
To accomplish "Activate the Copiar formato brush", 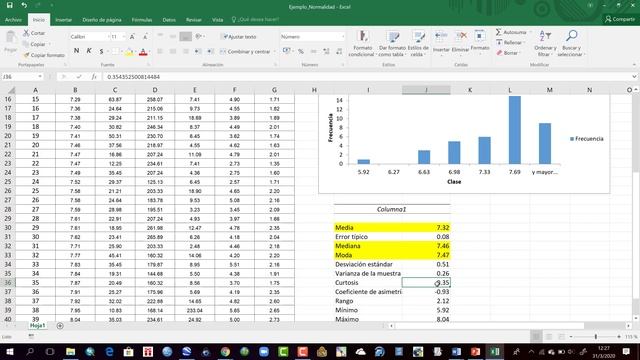I will pyautogui.click(x=44, y=55).
